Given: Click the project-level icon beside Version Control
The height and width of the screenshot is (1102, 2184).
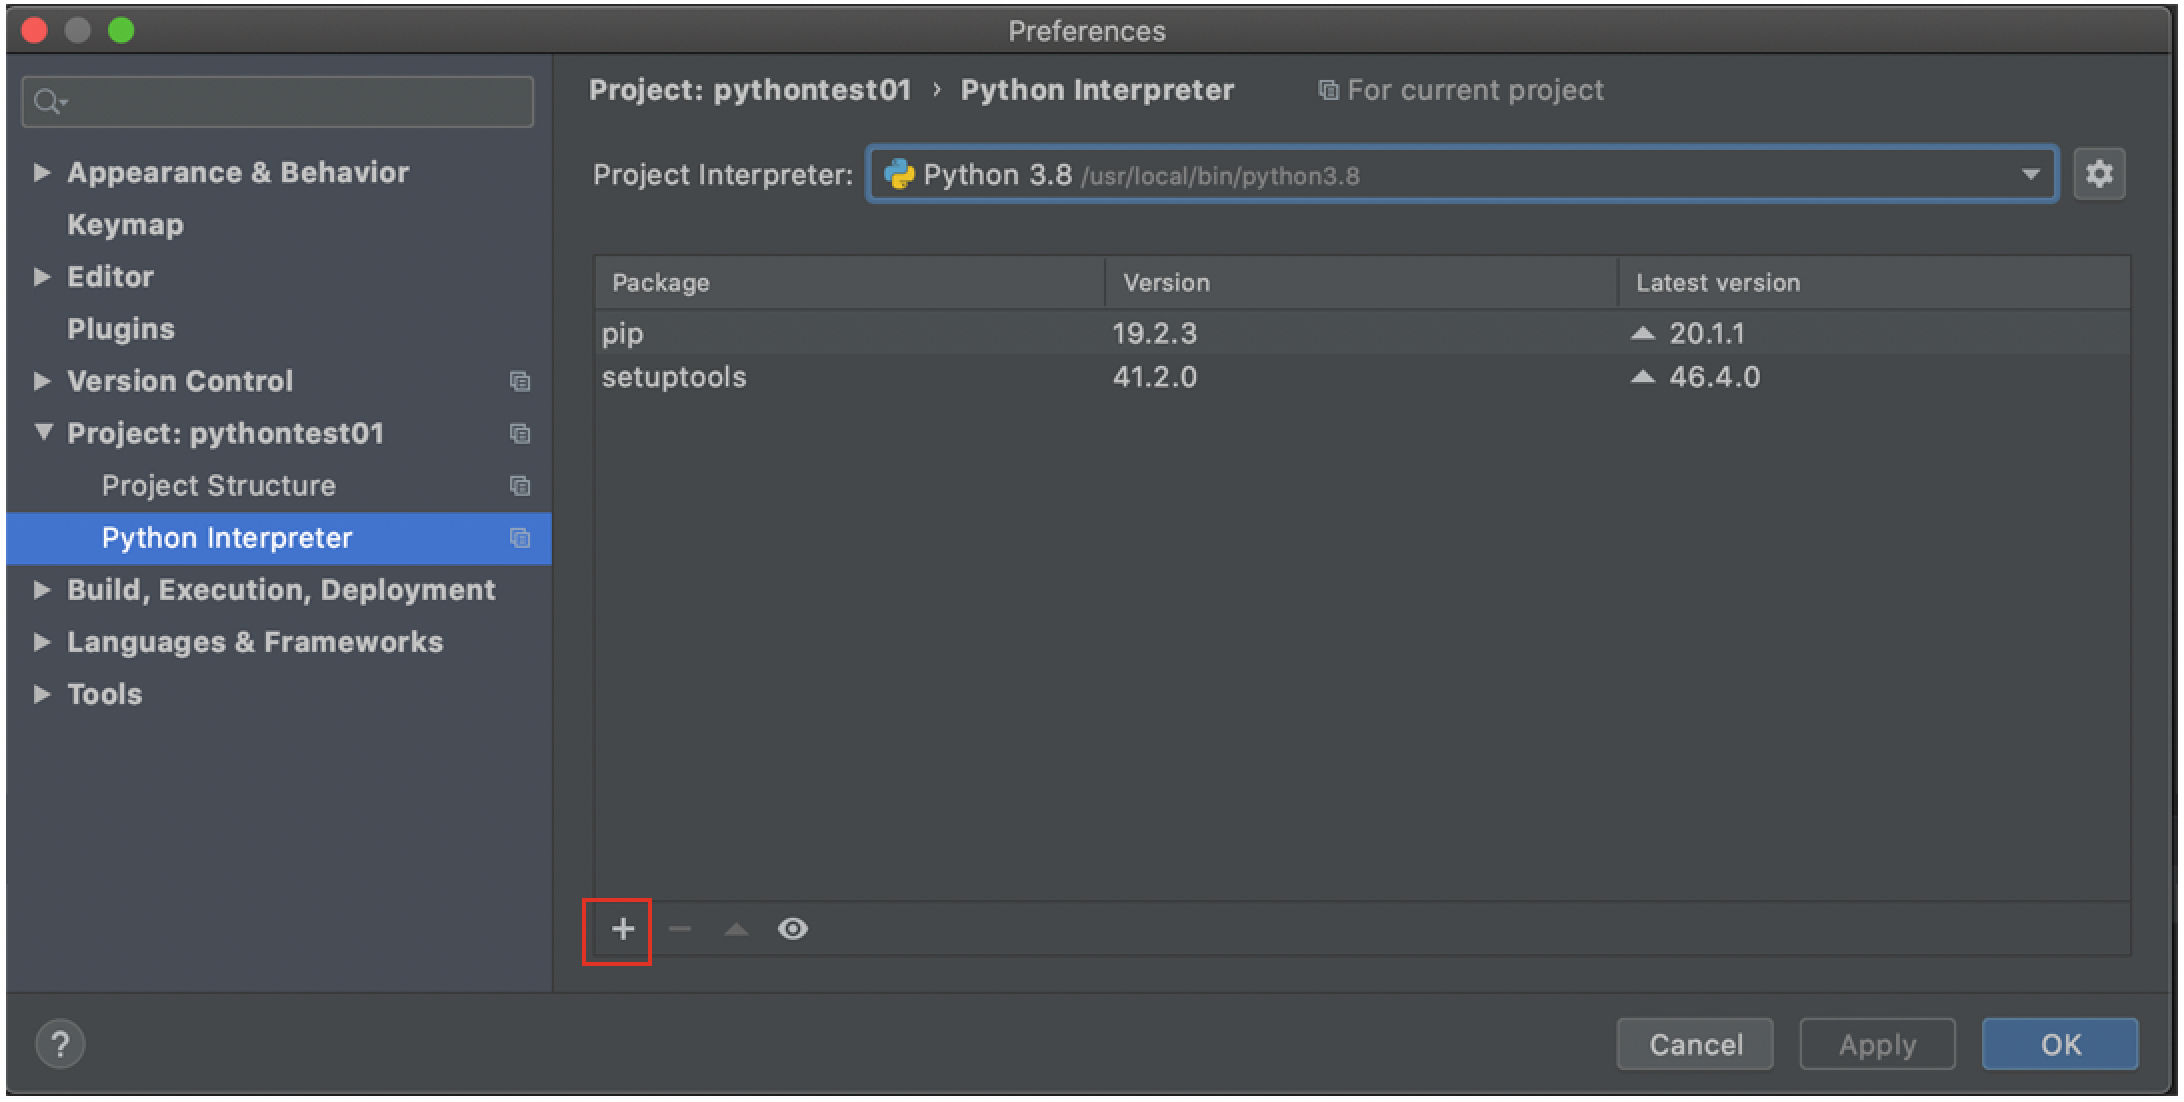Looking at the screenshot, I should [x=520, y=381].
